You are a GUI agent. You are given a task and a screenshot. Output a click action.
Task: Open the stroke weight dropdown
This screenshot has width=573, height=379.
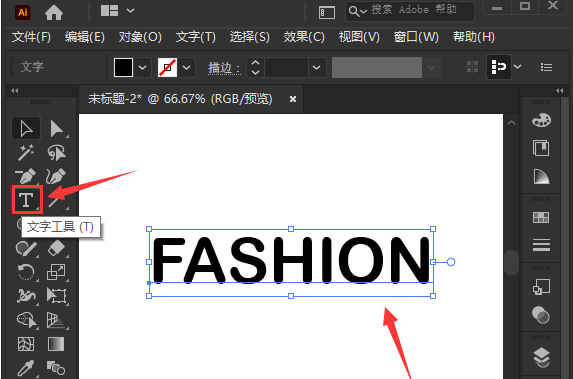tap(316, 68)
